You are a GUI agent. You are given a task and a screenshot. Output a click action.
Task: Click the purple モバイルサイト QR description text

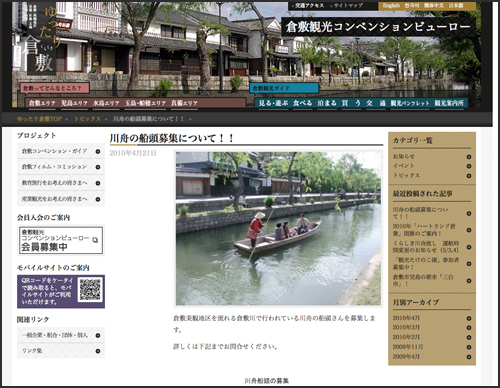click(46, 291)
